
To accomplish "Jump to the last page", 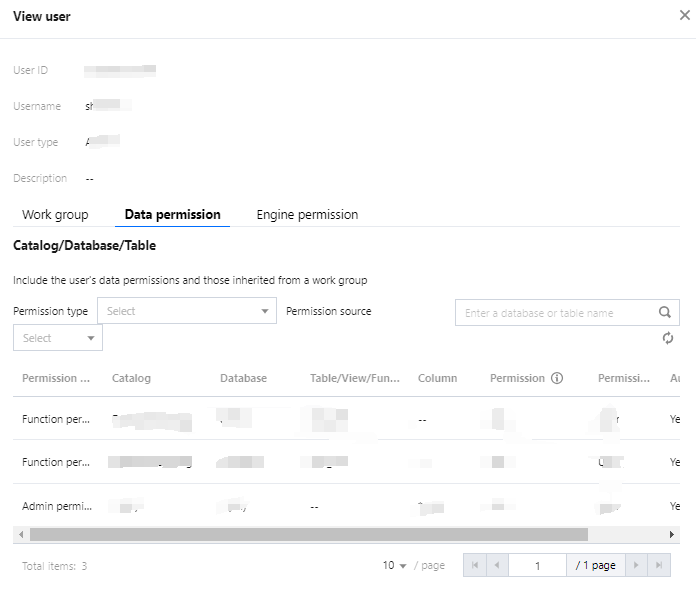I will pos(658,565).
